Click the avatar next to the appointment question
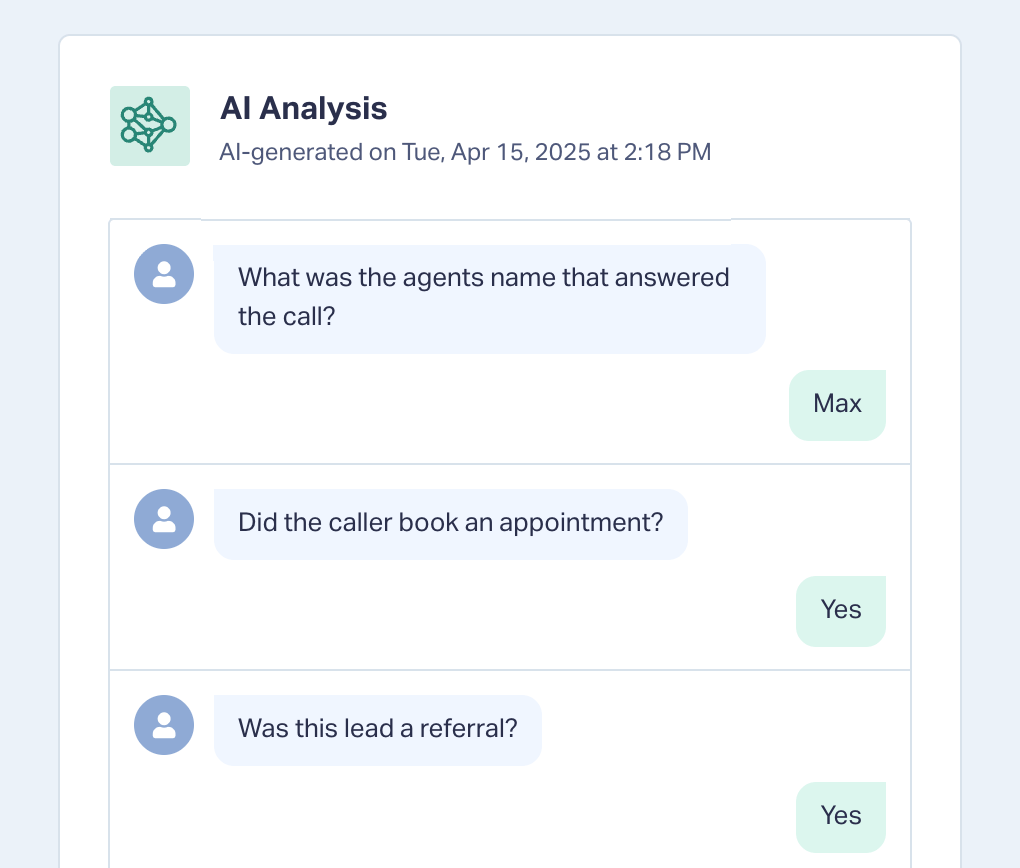The height and width of the screenshot is (868, 1020). 164,519
